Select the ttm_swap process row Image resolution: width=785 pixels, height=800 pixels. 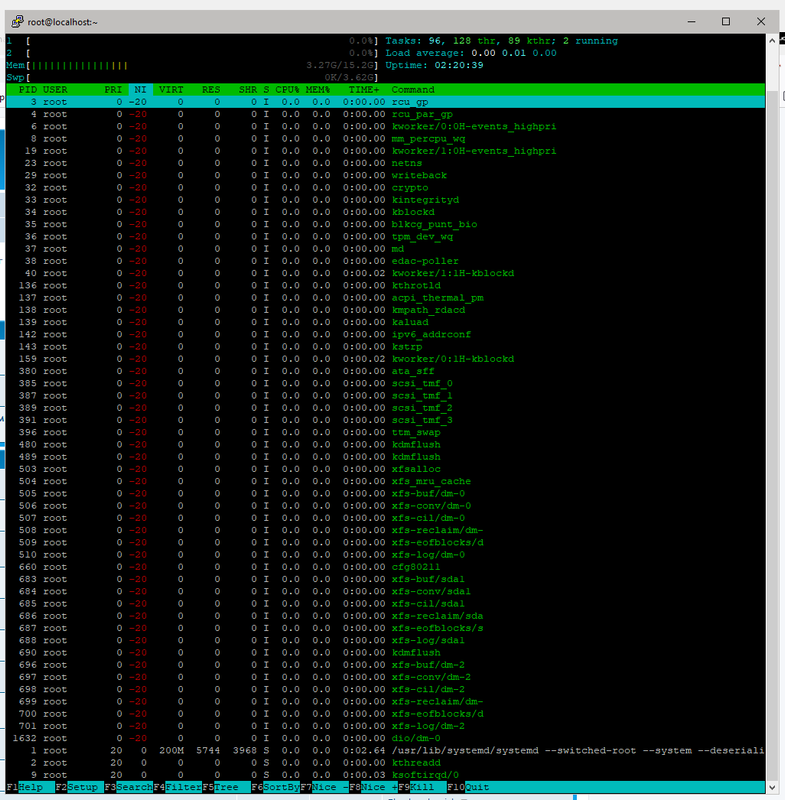point(385,433)
